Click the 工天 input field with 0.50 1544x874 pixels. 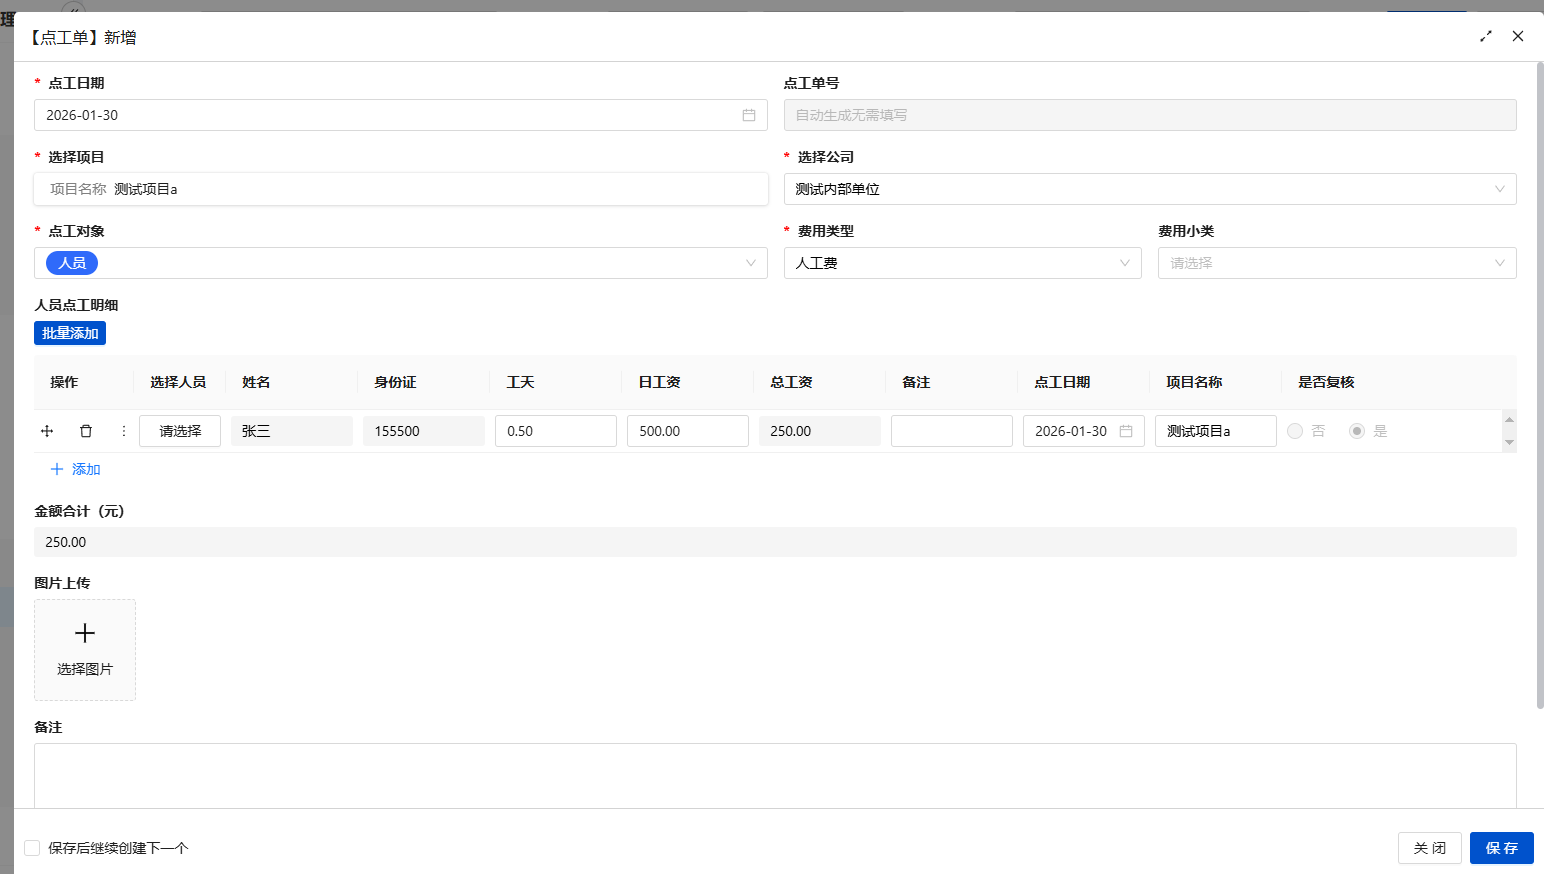[x=555, y=431]
